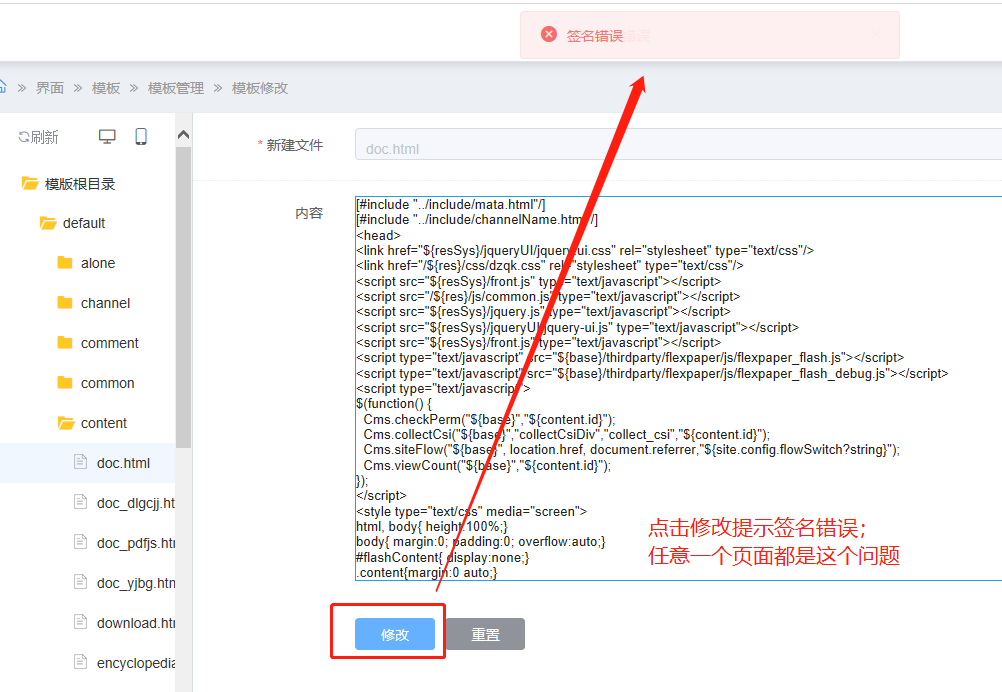Click the doc_pdfjs file icon
The width and height of the screenshot is (1002, 692).
[81, 542]
